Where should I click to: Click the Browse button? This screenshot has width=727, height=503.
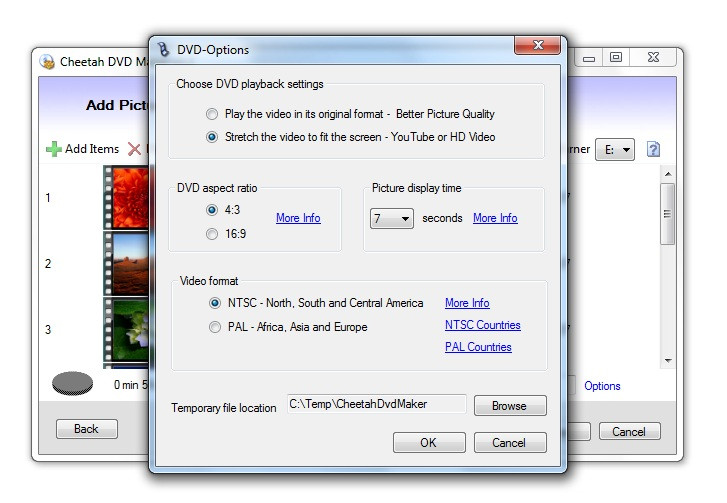click(x=510, y=406)
